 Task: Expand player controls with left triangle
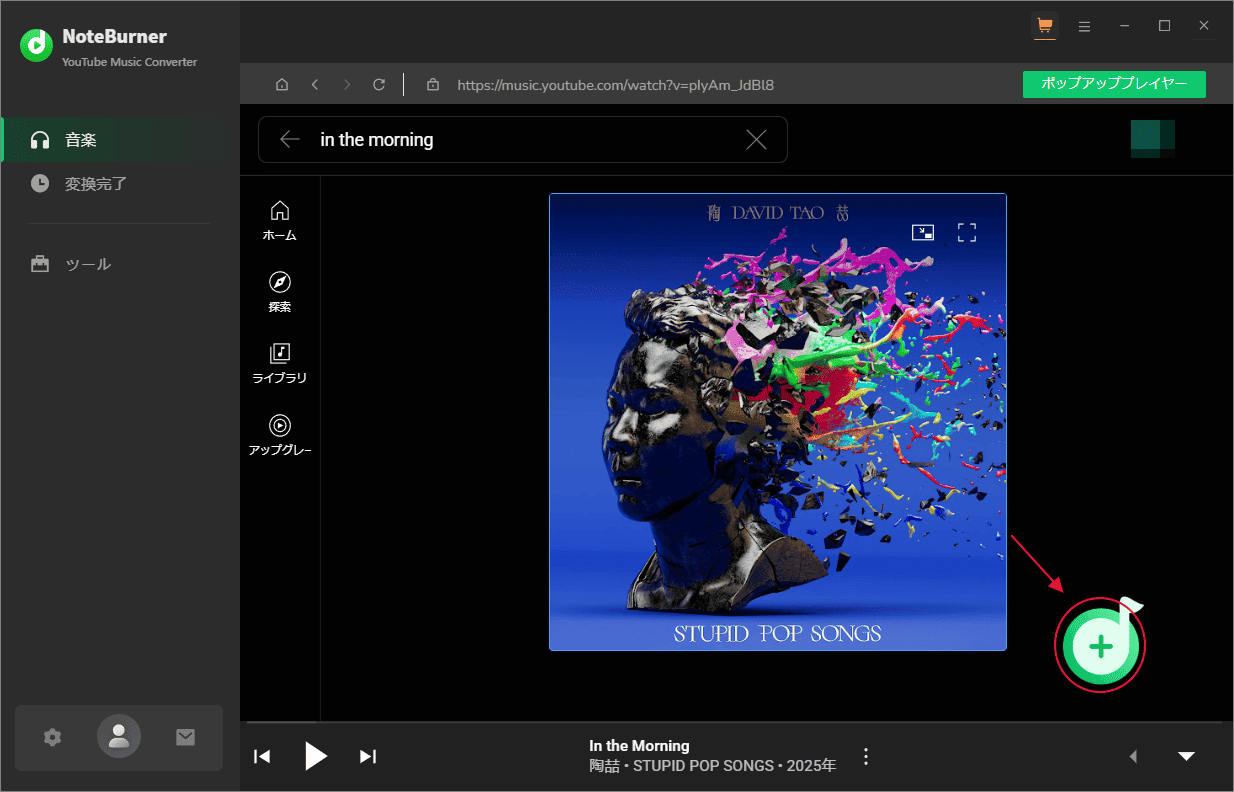point(1133,756)
